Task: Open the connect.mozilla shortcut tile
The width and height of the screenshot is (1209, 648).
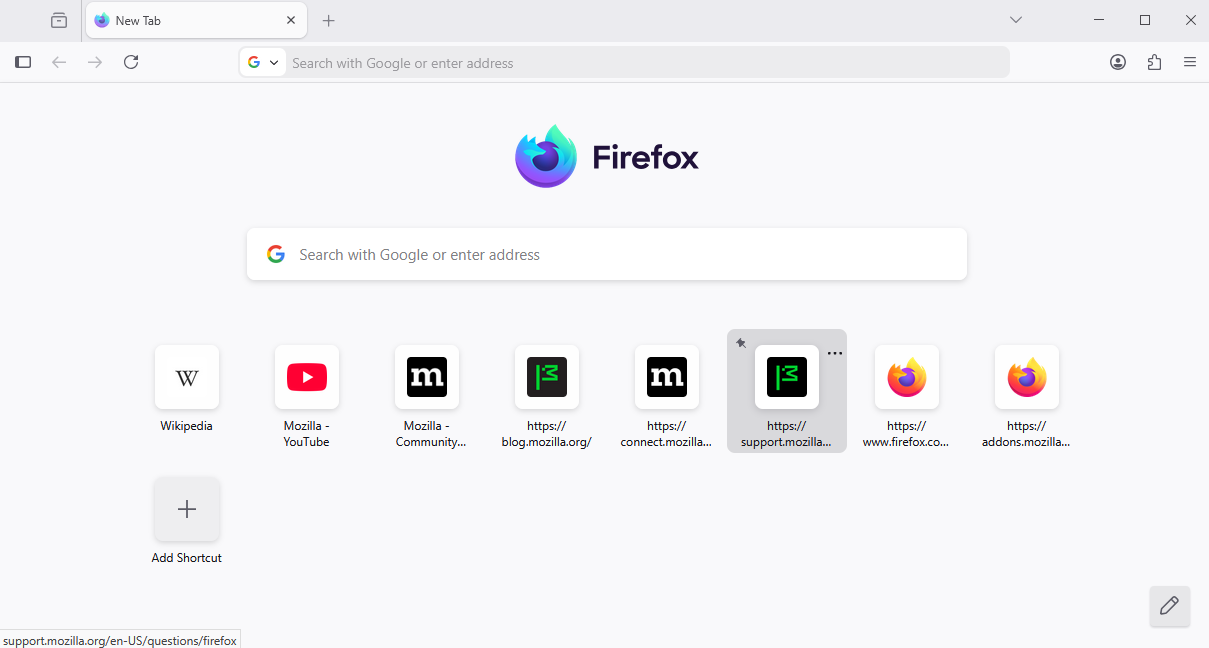Action: 667,377
